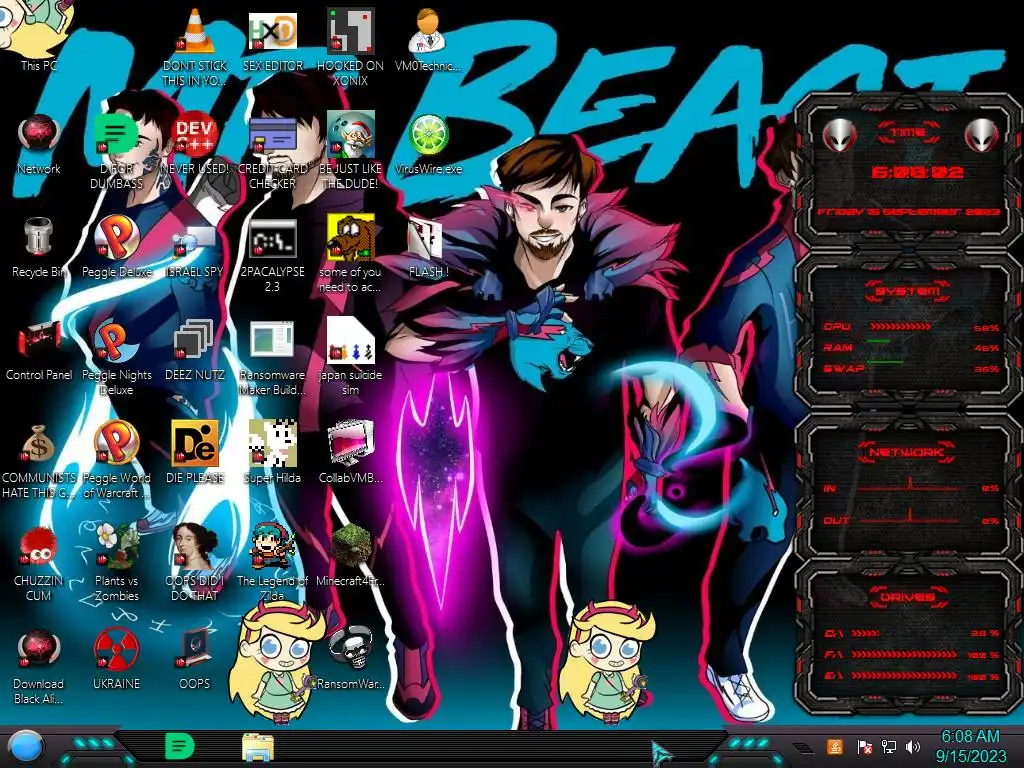Select the CHUZZIN CUM red fuzzy icon
The image size is (1024, 768).
(x=39, y=546)
